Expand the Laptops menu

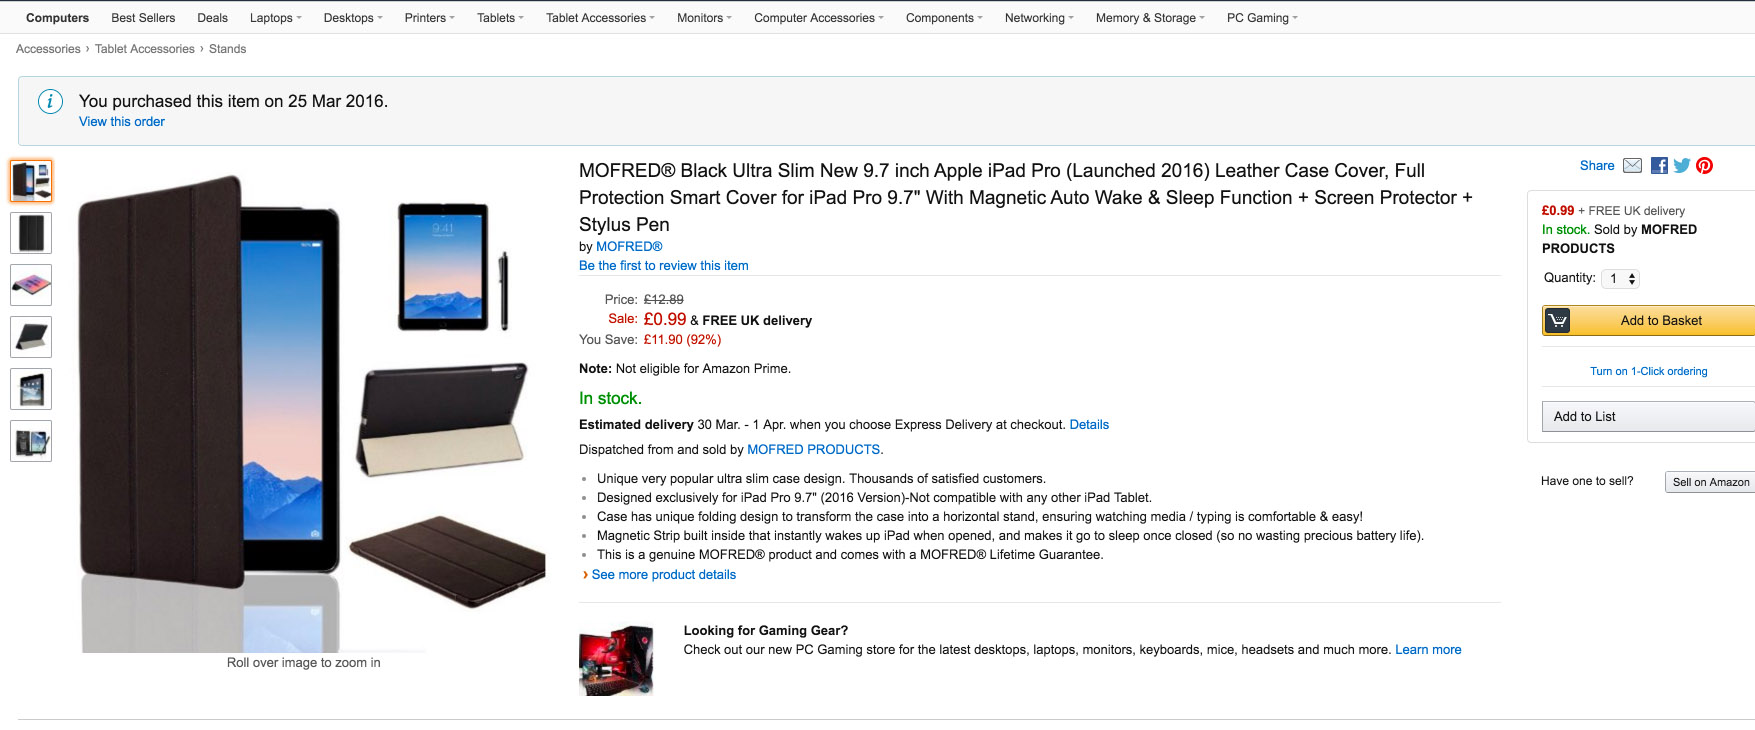[275, 18]
